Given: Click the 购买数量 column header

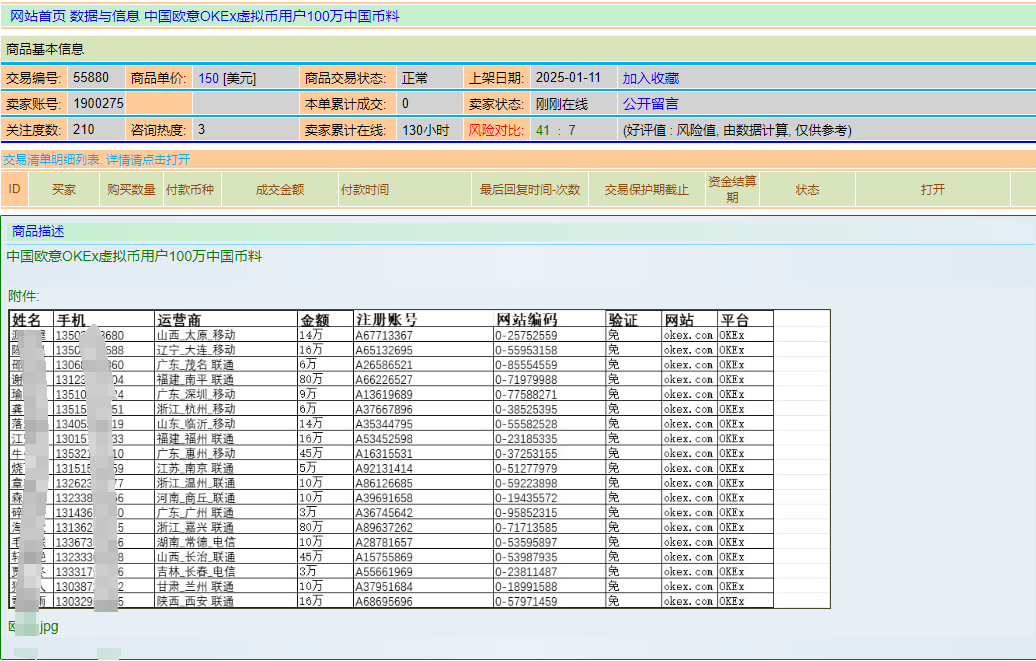Looking at the screenshot, I should [x=131, y=190].
